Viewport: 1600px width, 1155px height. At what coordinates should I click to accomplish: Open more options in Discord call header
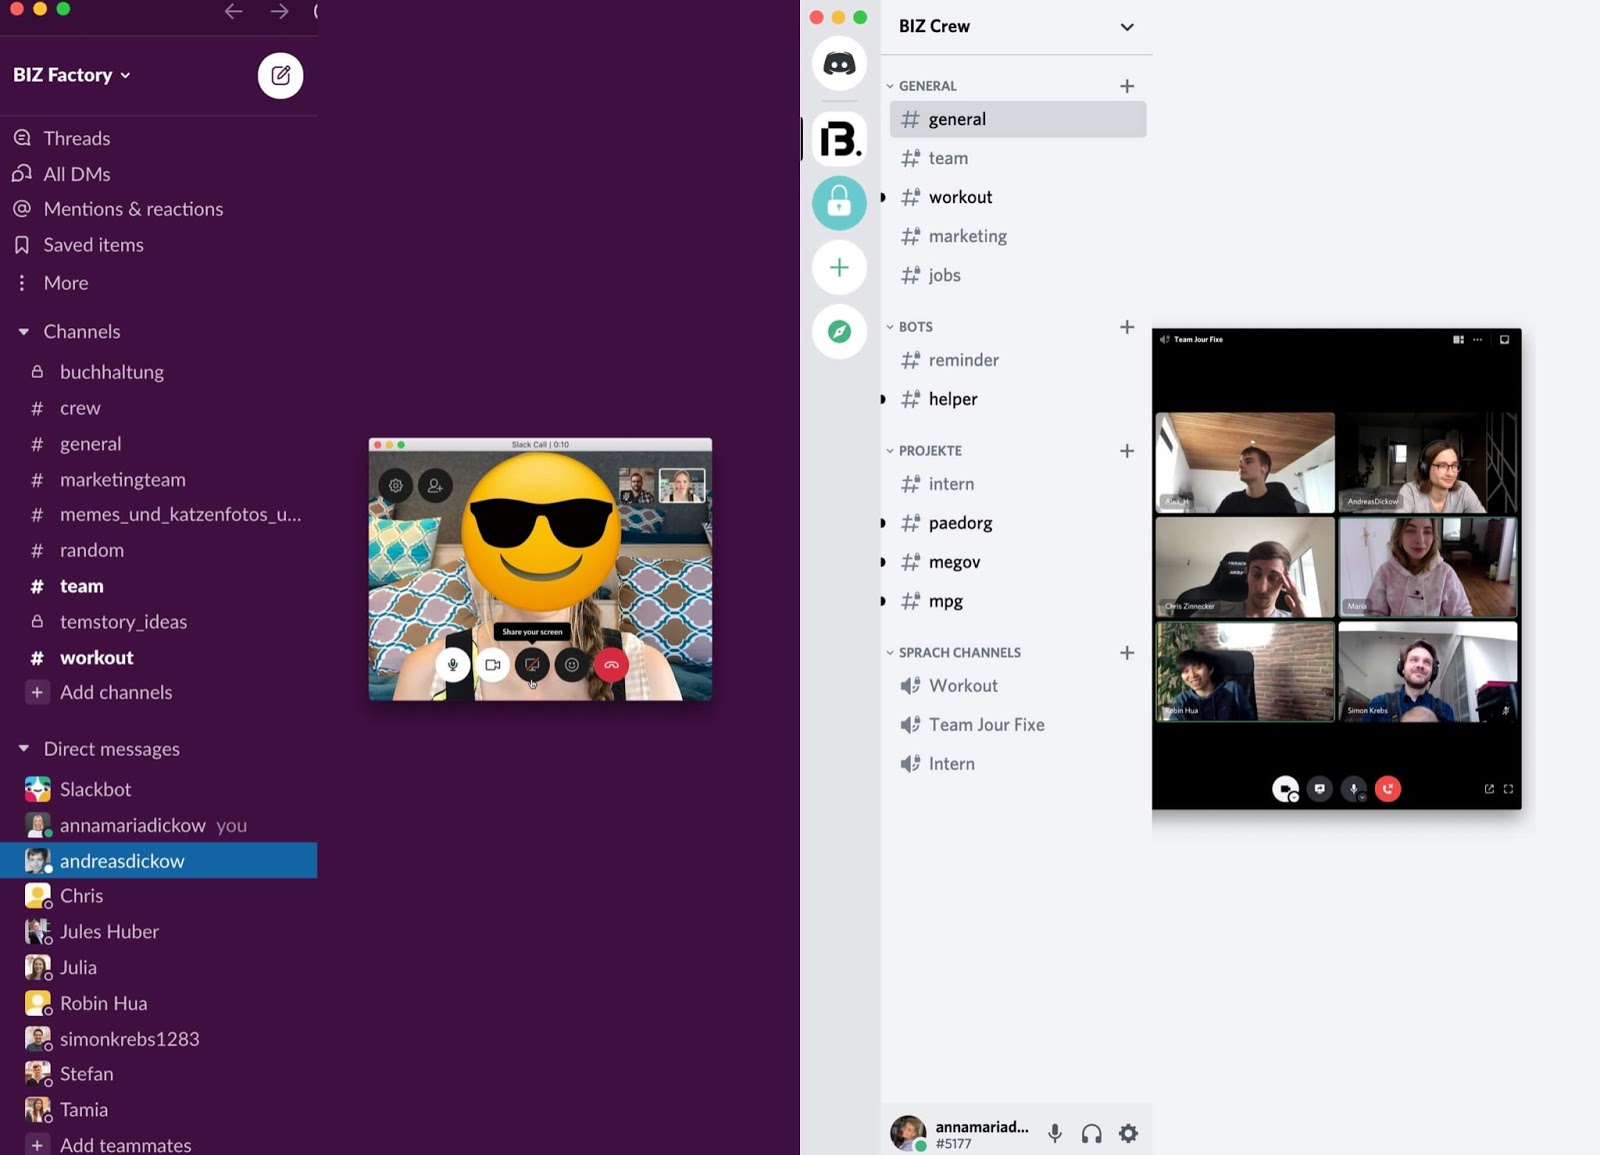[1478, 340]
